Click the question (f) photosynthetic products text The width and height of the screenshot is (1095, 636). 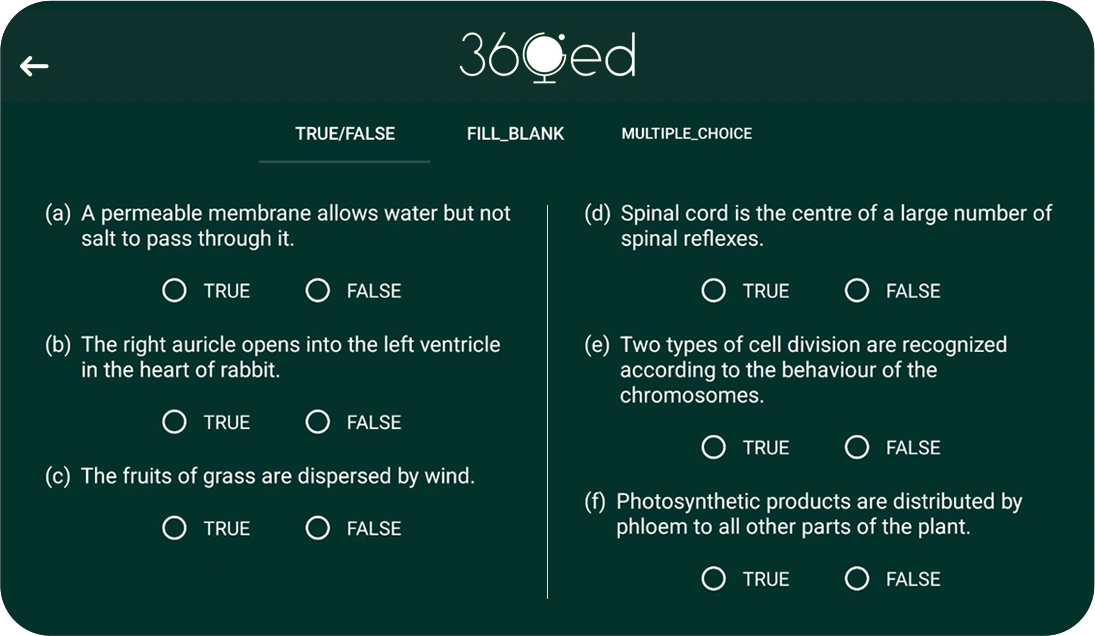(x=819, y=514)
